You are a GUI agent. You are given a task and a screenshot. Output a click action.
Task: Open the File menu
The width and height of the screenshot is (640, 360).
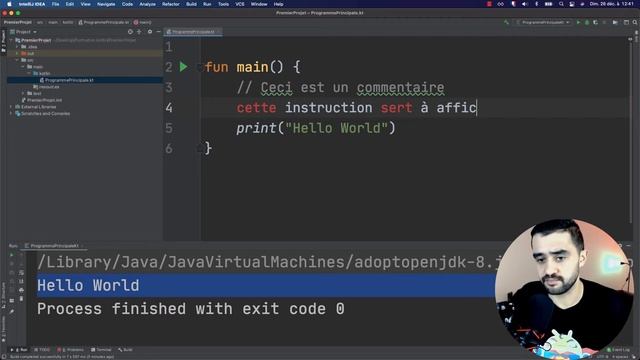[55, 4]
